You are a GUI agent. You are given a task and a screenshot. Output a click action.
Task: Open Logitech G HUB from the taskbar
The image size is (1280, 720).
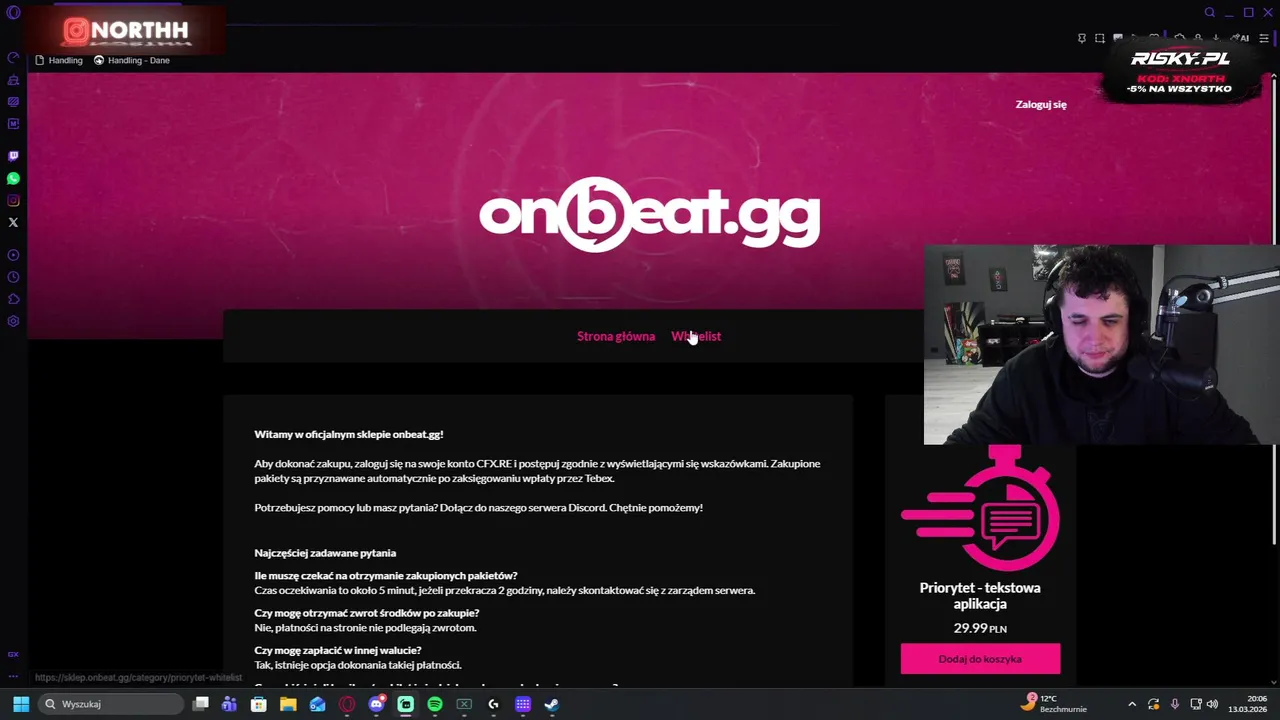[x=493, y=704]
